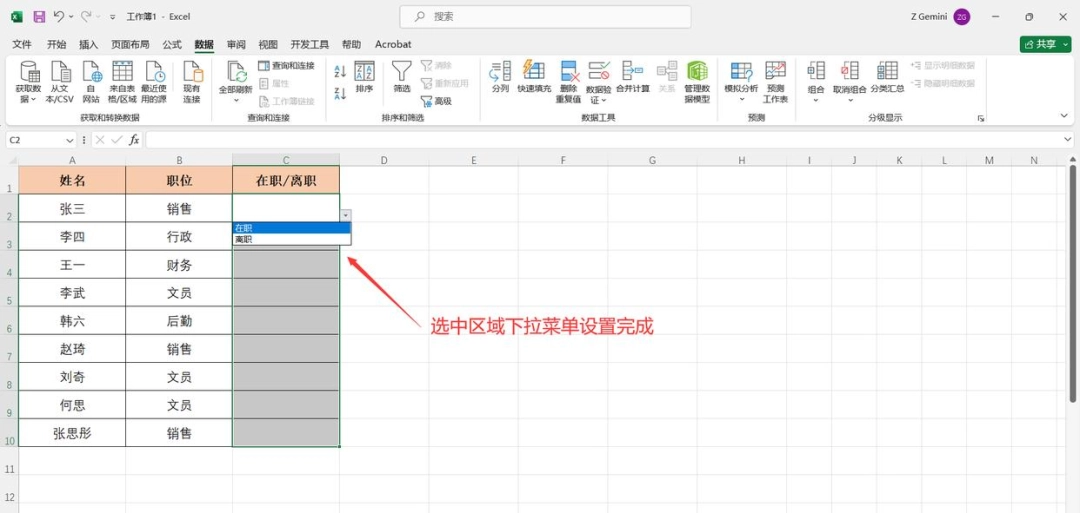Click cell containing 财务
The height and width of the screenshot is (513, 1080).
click(x=179, y=265)
